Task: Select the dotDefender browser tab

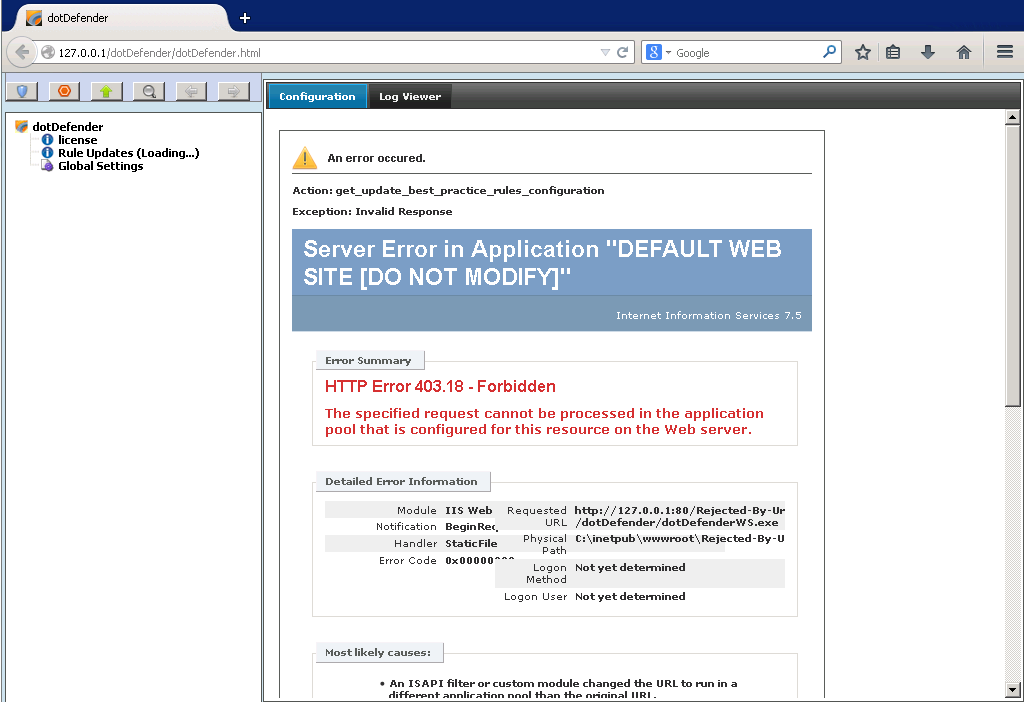Action: 121,18
